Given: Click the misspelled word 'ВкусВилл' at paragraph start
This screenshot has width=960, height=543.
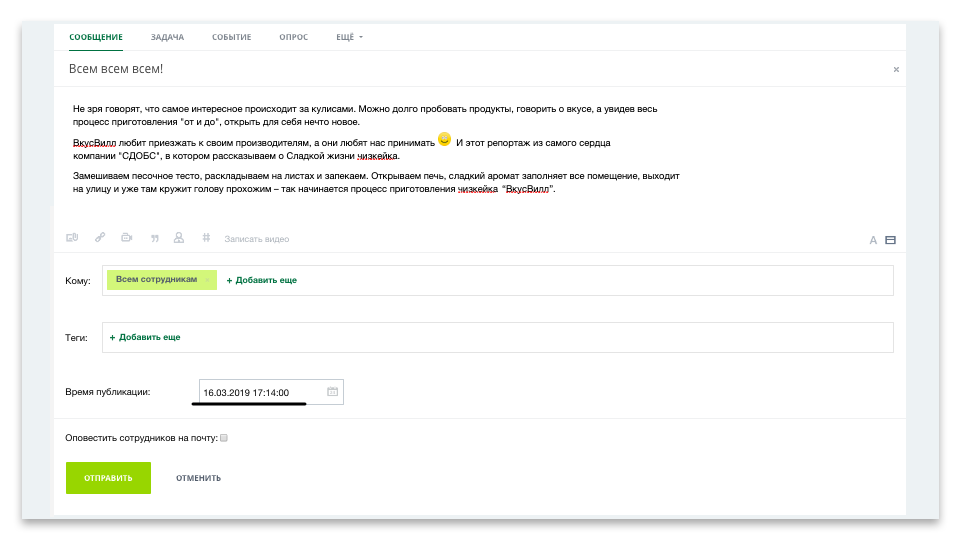Looking at the screenshot, I should pos(94,143).
